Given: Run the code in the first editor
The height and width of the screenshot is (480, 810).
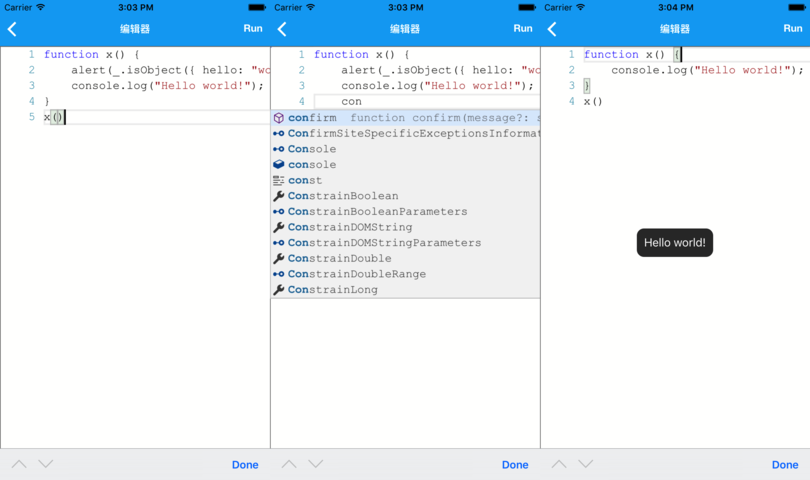Looking at the screenshot, I should point(253,28).
